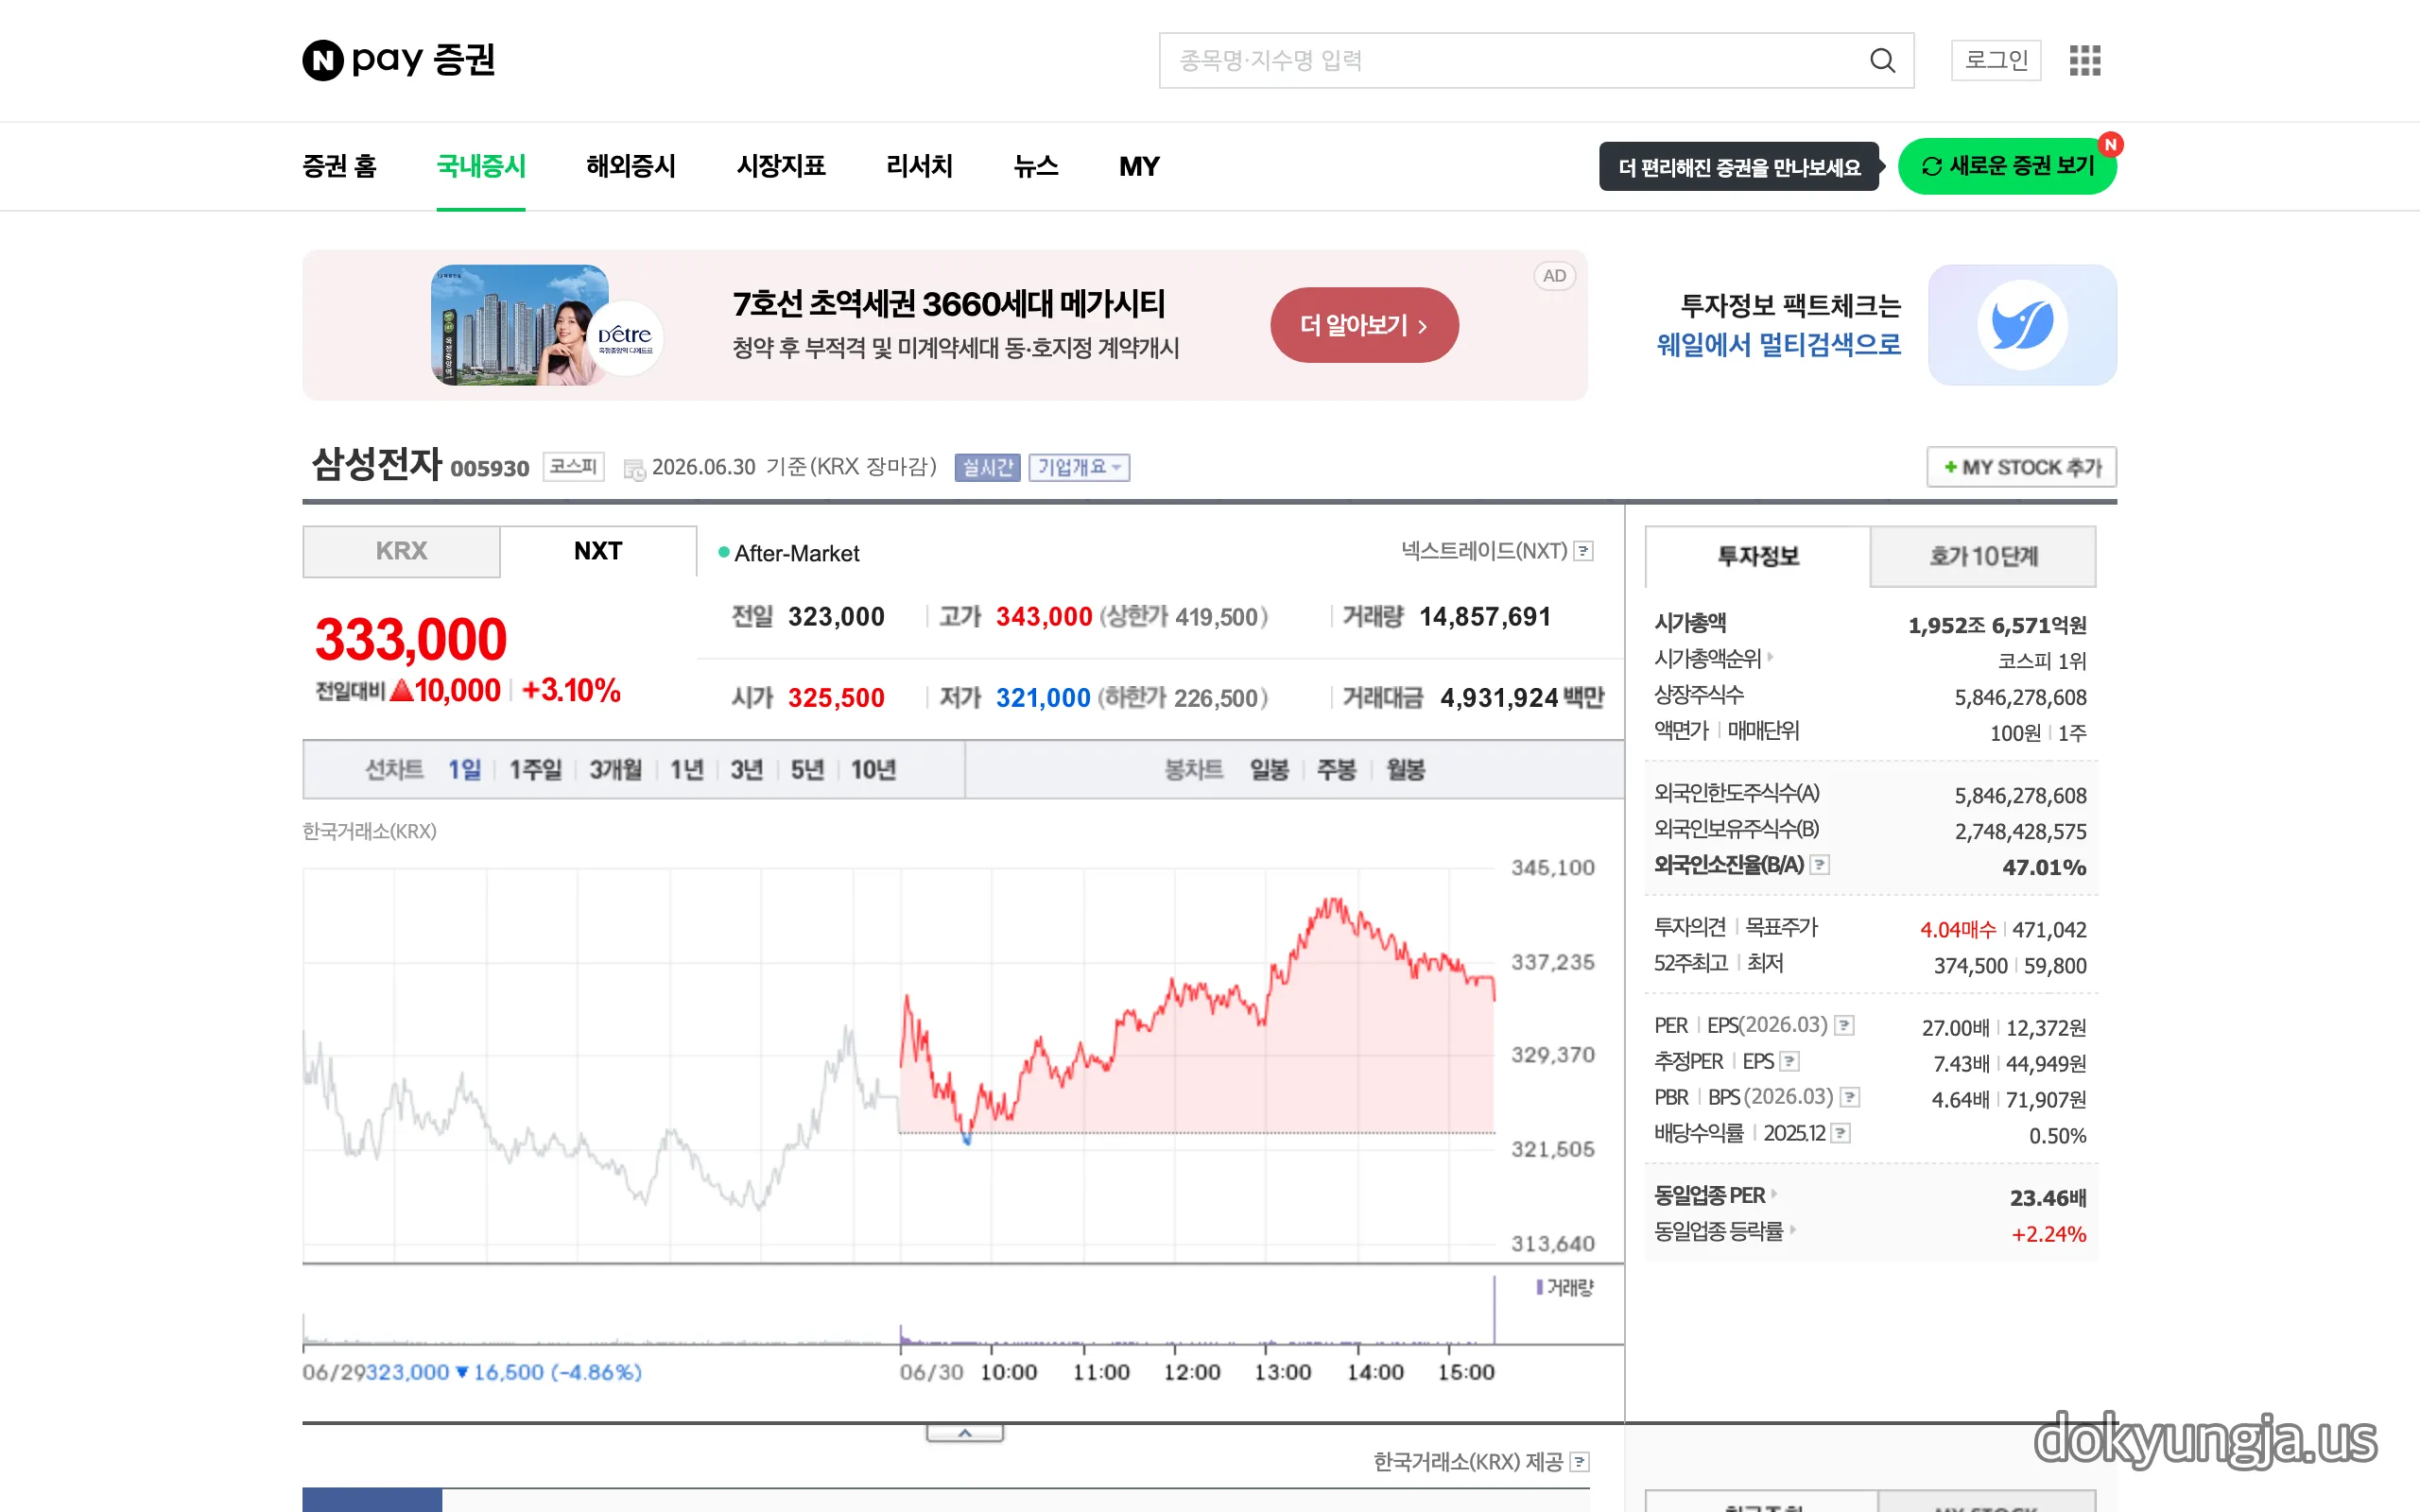Select 1일 line chart range
This screenshot has height=1512, width=2420.
464,770
